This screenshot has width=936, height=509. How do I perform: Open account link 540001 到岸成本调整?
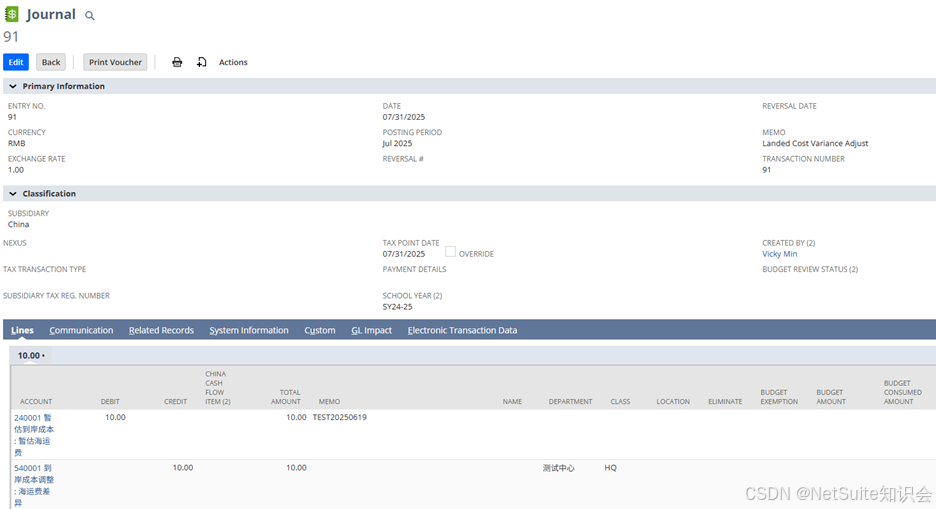coord(33,485)
